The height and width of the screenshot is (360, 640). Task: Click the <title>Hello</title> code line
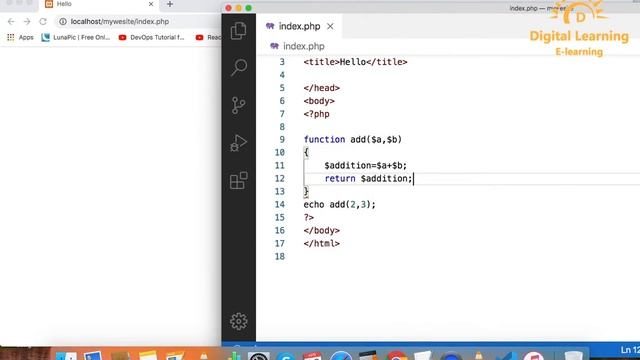tap(355, 62)
